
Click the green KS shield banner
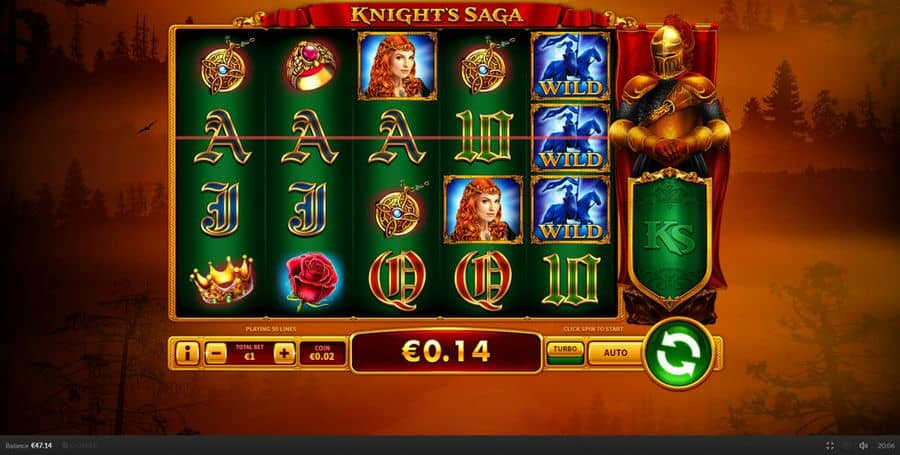(670, 237)
